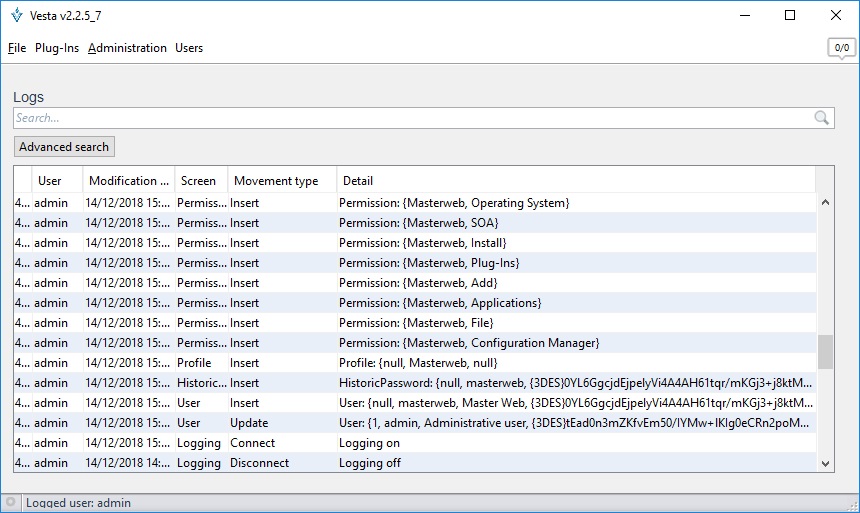This screenshot has height=513, width=860.
Task: Sort by the Screen column header
Action: (x=198, y=181)
